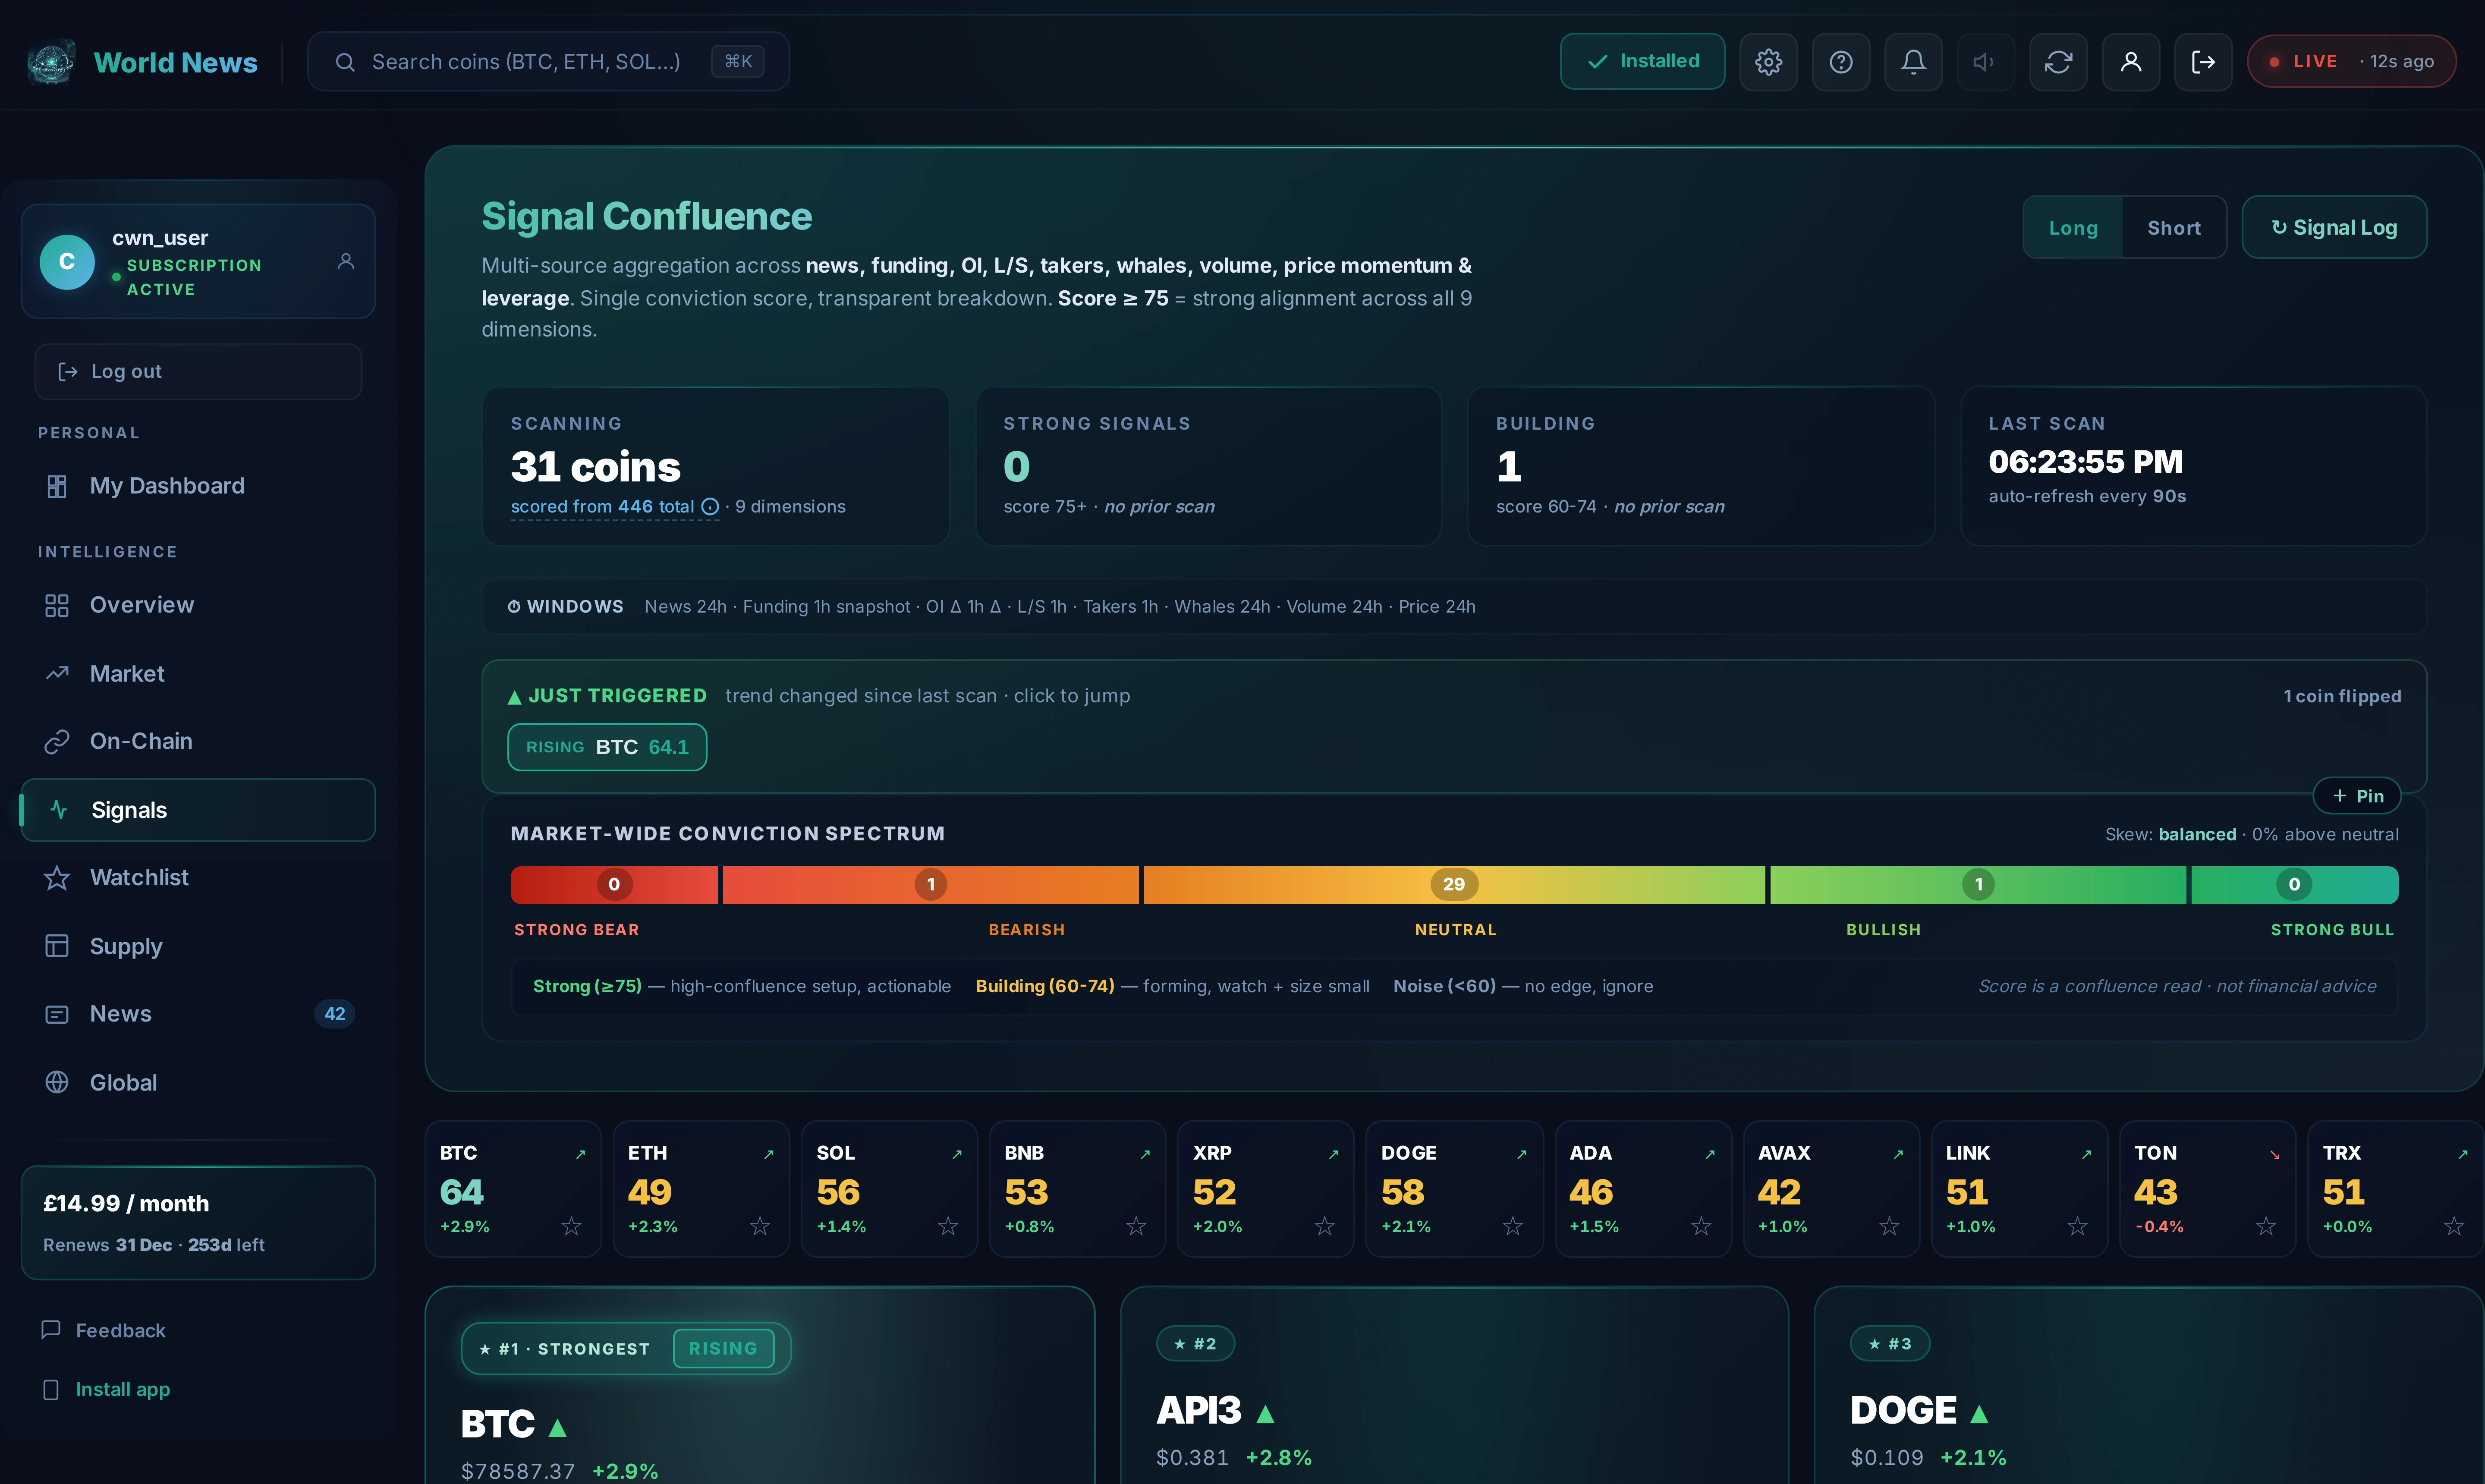
Task: Star AVAX in the coin score strip
Action: click(1889, 1226)
